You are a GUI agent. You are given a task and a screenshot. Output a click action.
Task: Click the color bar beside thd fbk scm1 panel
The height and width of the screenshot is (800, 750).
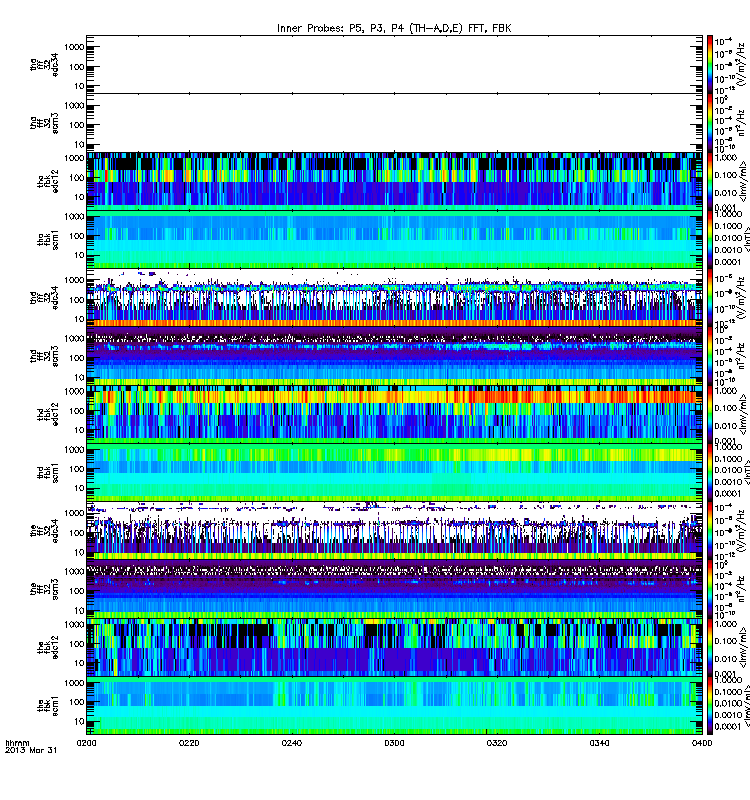710,472
